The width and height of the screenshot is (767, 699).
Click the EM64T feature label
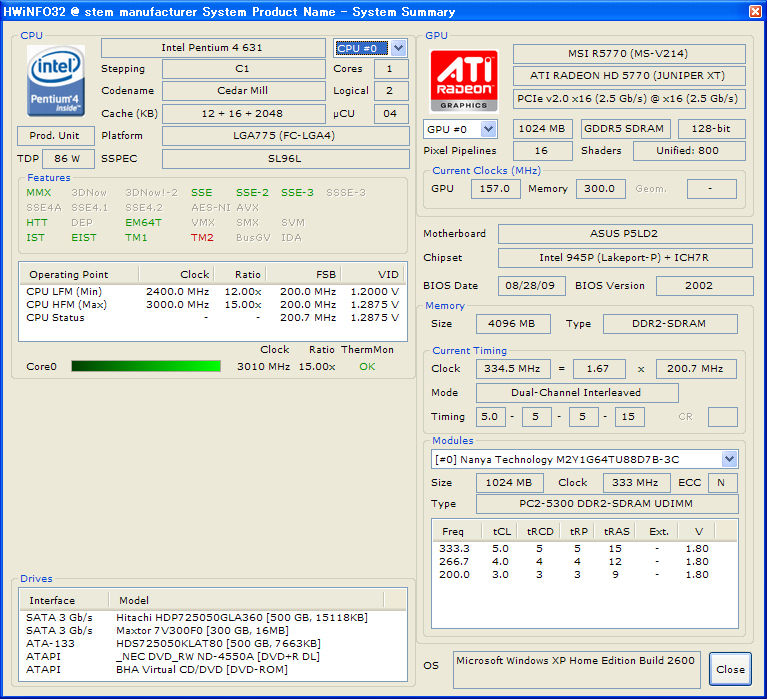[x=143, y=223]
